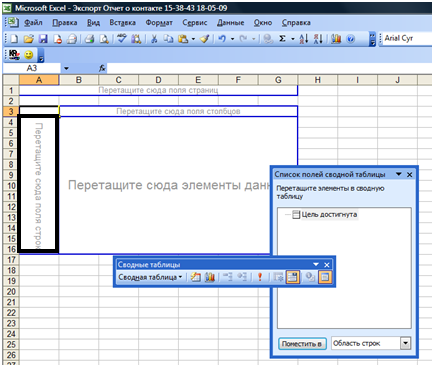
Task: Refresh pivot data with the red exclamation icon
Action: click(x=260, y=277)
